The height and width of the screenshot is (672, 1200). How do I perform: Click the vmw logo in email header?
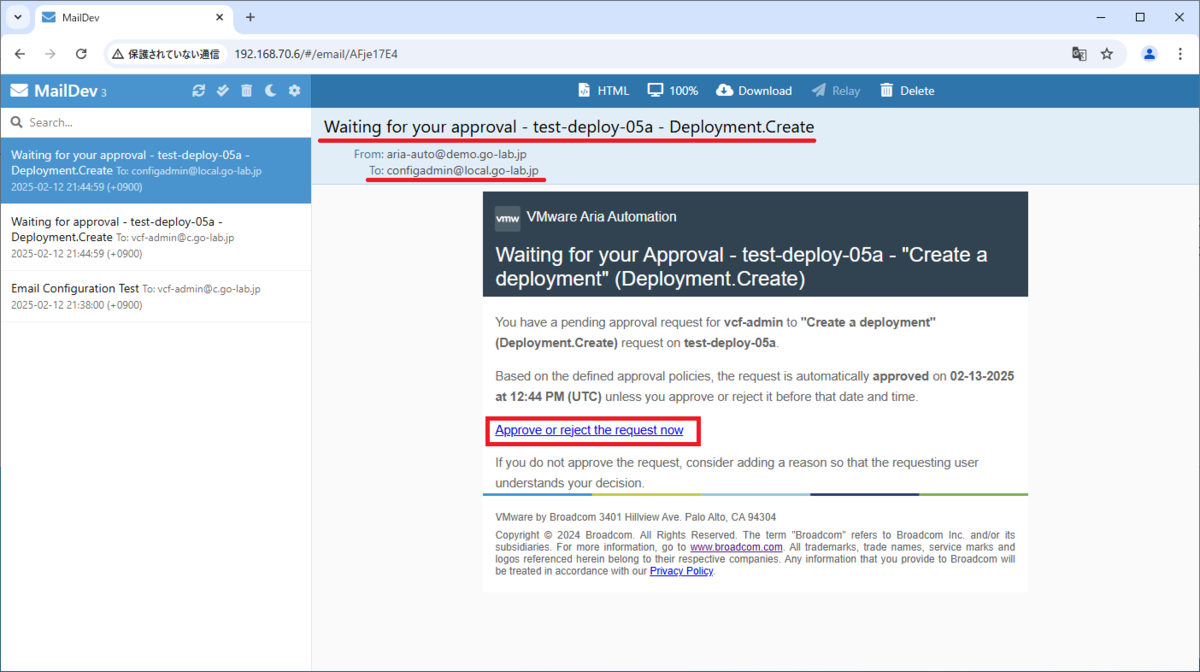(507, 217)
